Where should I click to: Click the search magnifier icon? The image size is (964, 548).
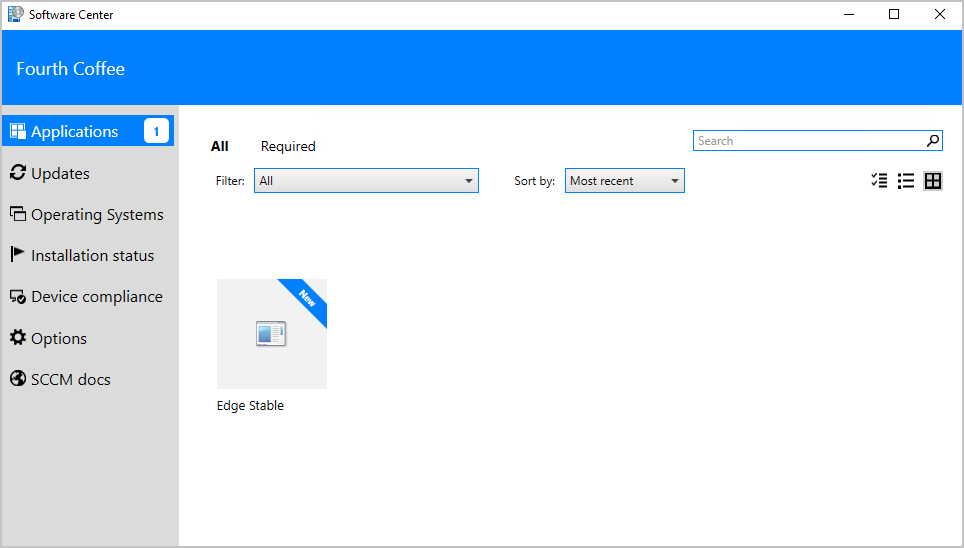pos(933,141)
